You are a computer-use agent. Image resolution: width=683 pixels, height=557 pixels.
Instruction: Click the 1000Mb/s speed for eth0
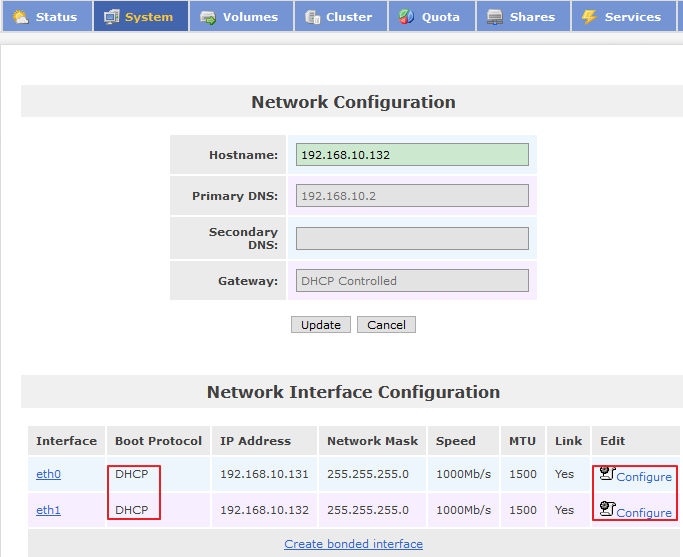(x=463, y=474)
